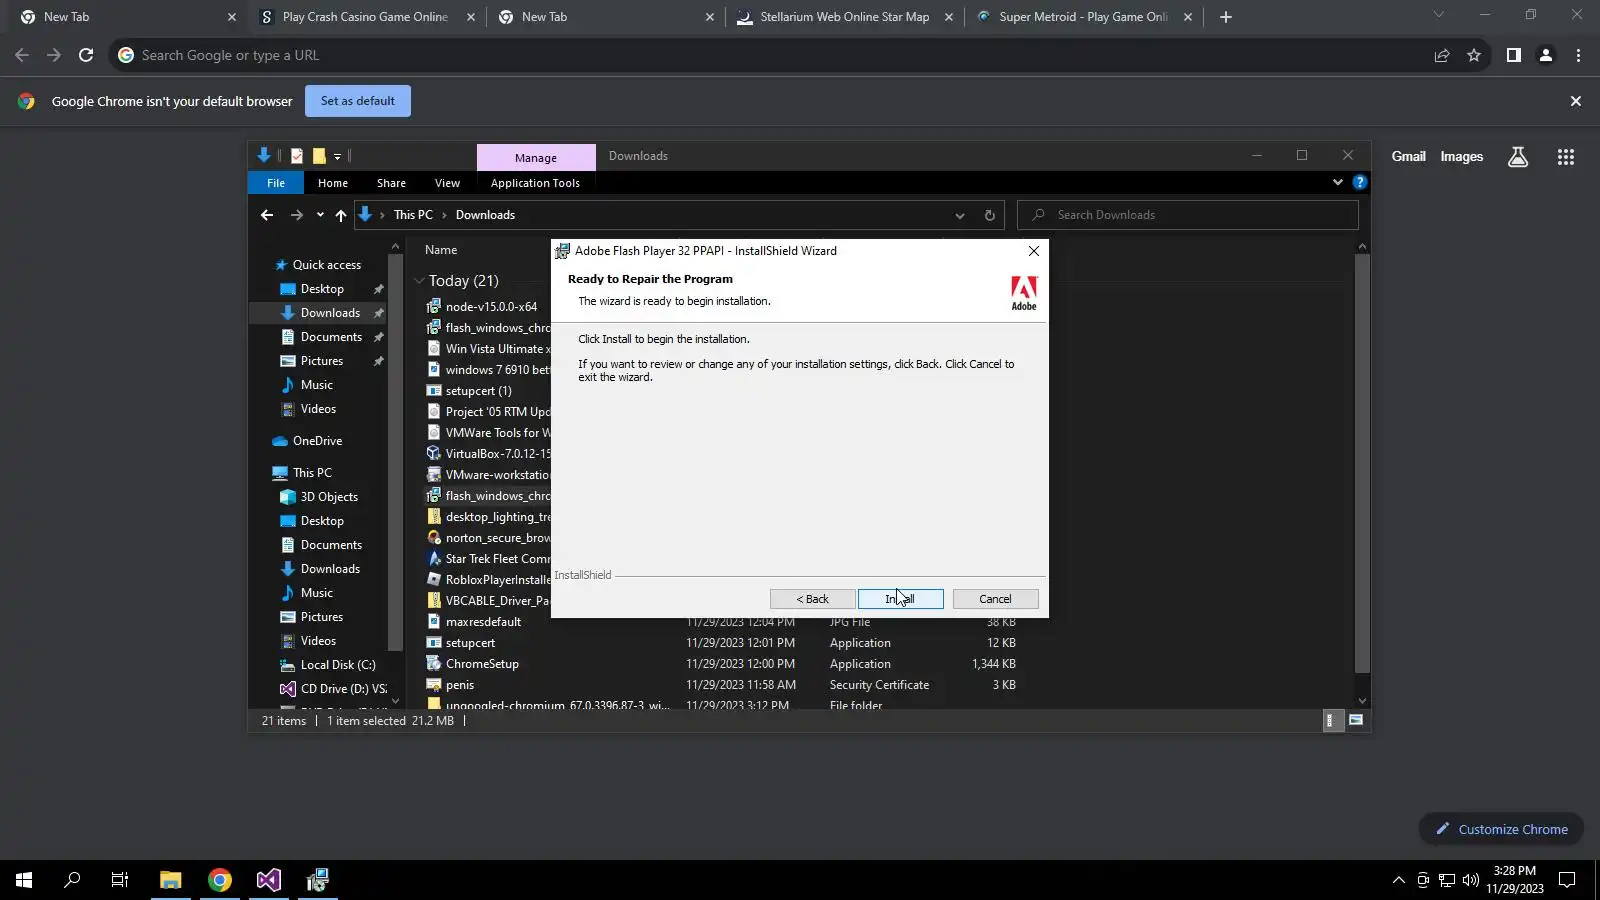Select OneDrive in the navigation pane
Viewport: 1600px width, 900px height.
(317, 441)
